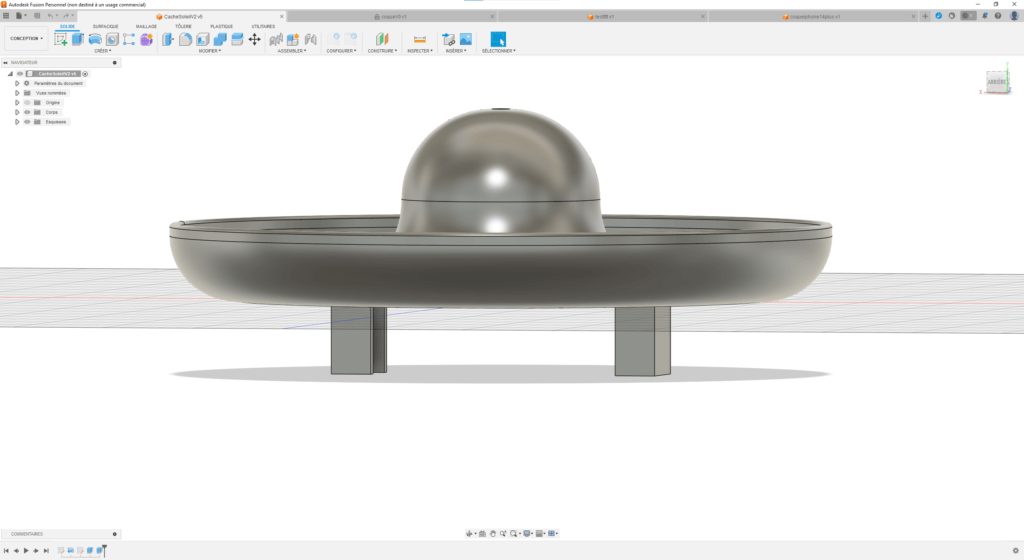The image size is (1024, 560).
Task: Expand the Esquisses node
Action: (x=17, y=122)
